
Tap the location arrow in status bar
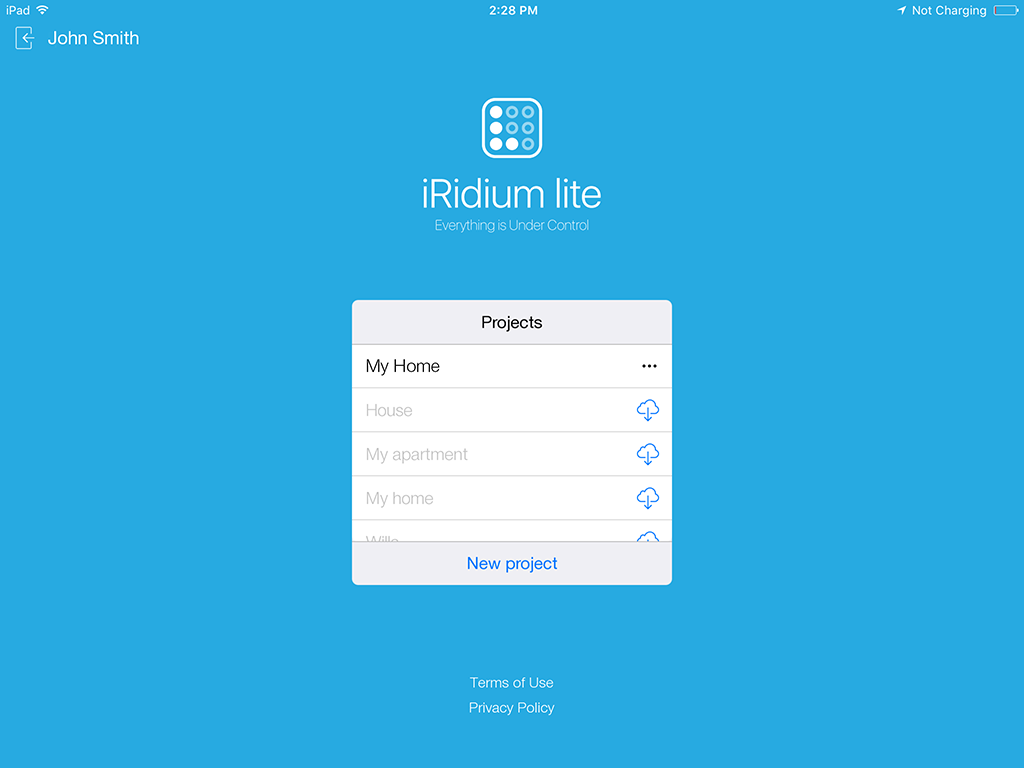[902, 10]
